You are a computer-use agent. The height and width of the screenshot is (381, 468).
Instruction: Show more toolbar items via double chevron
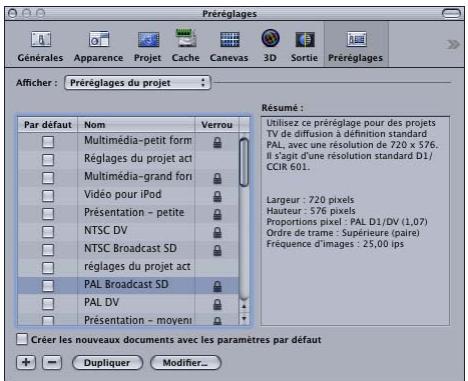(x=453, y=44)
